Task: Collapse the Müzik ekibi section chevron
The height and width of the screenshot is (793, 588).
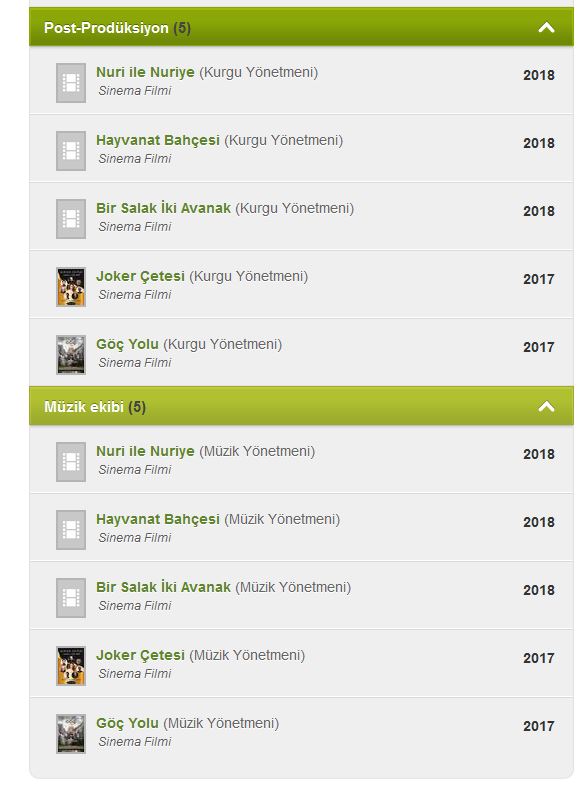Action: [546, 406]
